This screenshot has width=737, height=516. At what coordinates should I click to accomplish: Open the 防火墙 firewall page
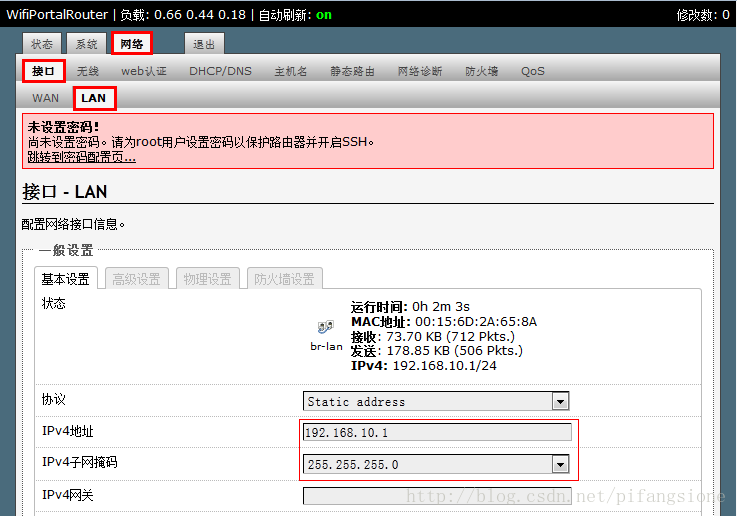481,71
